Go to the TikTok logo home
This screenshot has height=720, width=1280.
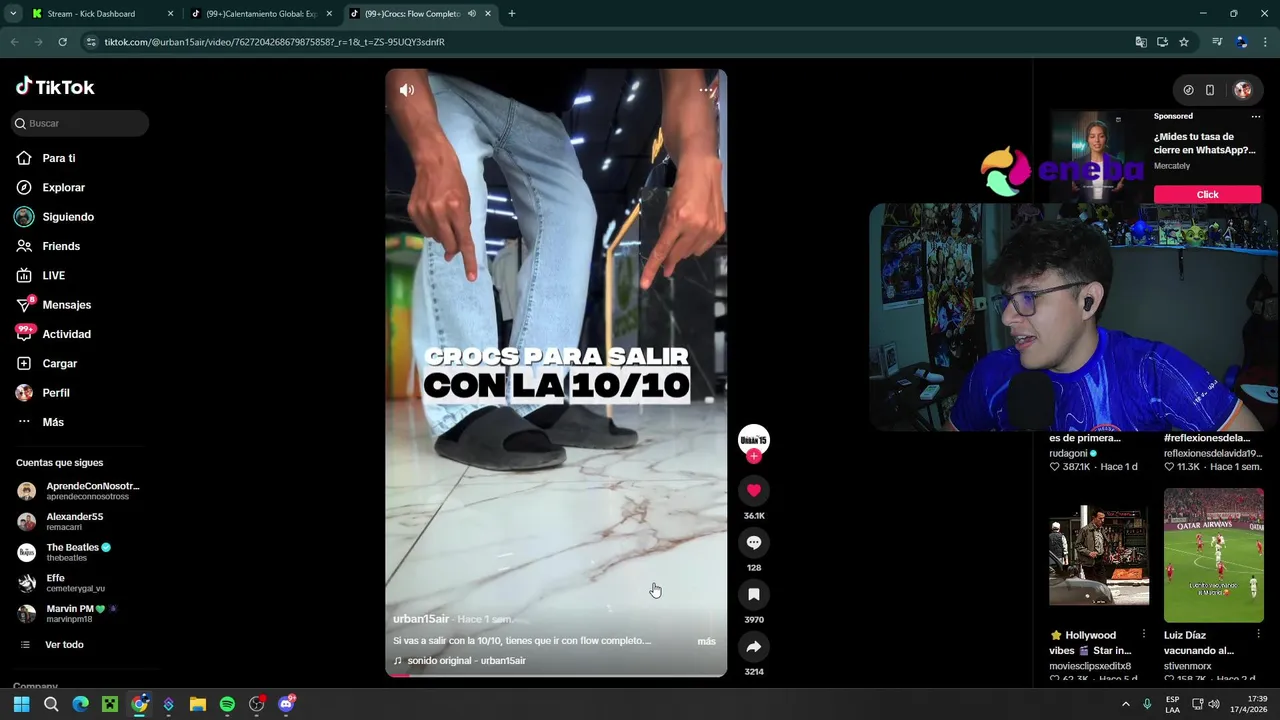[55, 87]
